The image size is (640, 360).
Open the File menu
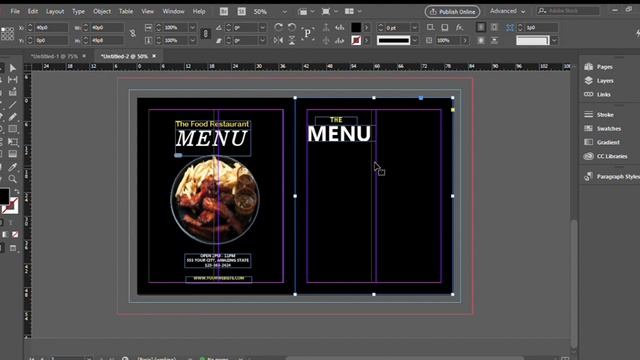[x=15, y=11]
